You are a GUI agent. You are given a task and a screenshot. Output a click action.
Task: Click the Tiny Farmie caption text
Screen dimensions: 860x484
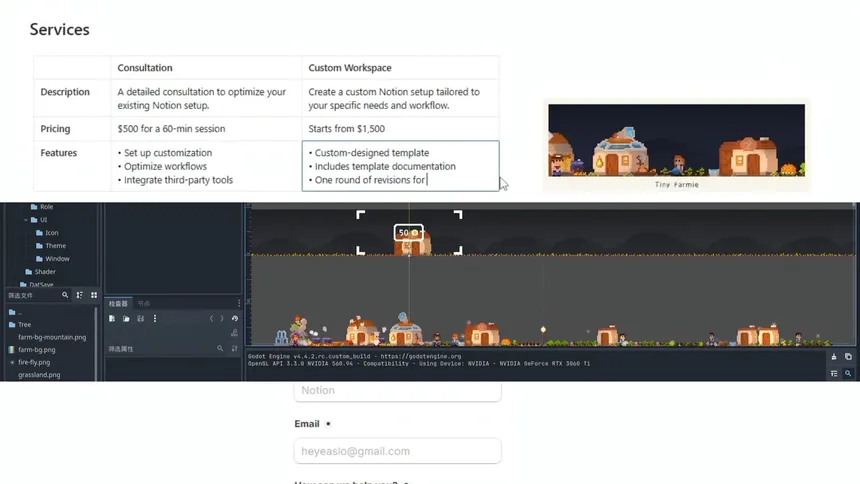click(x=677, y=185)
